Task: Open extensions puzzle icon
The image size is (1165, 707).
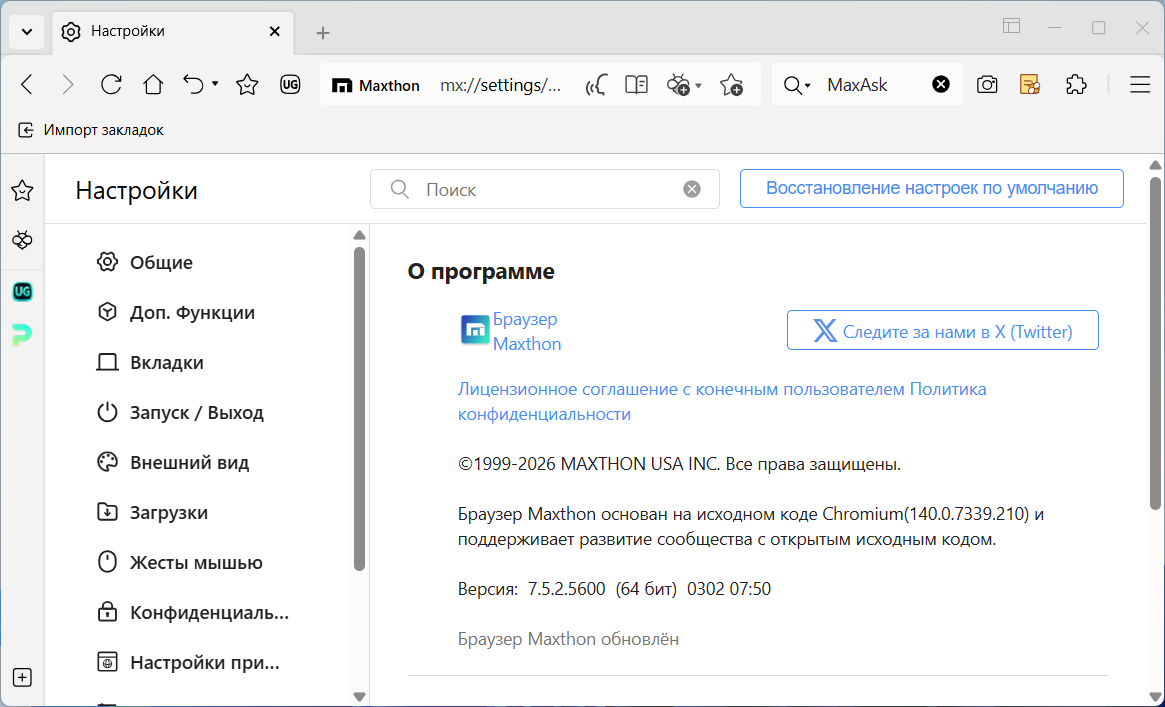Action: click(1076, 85)
